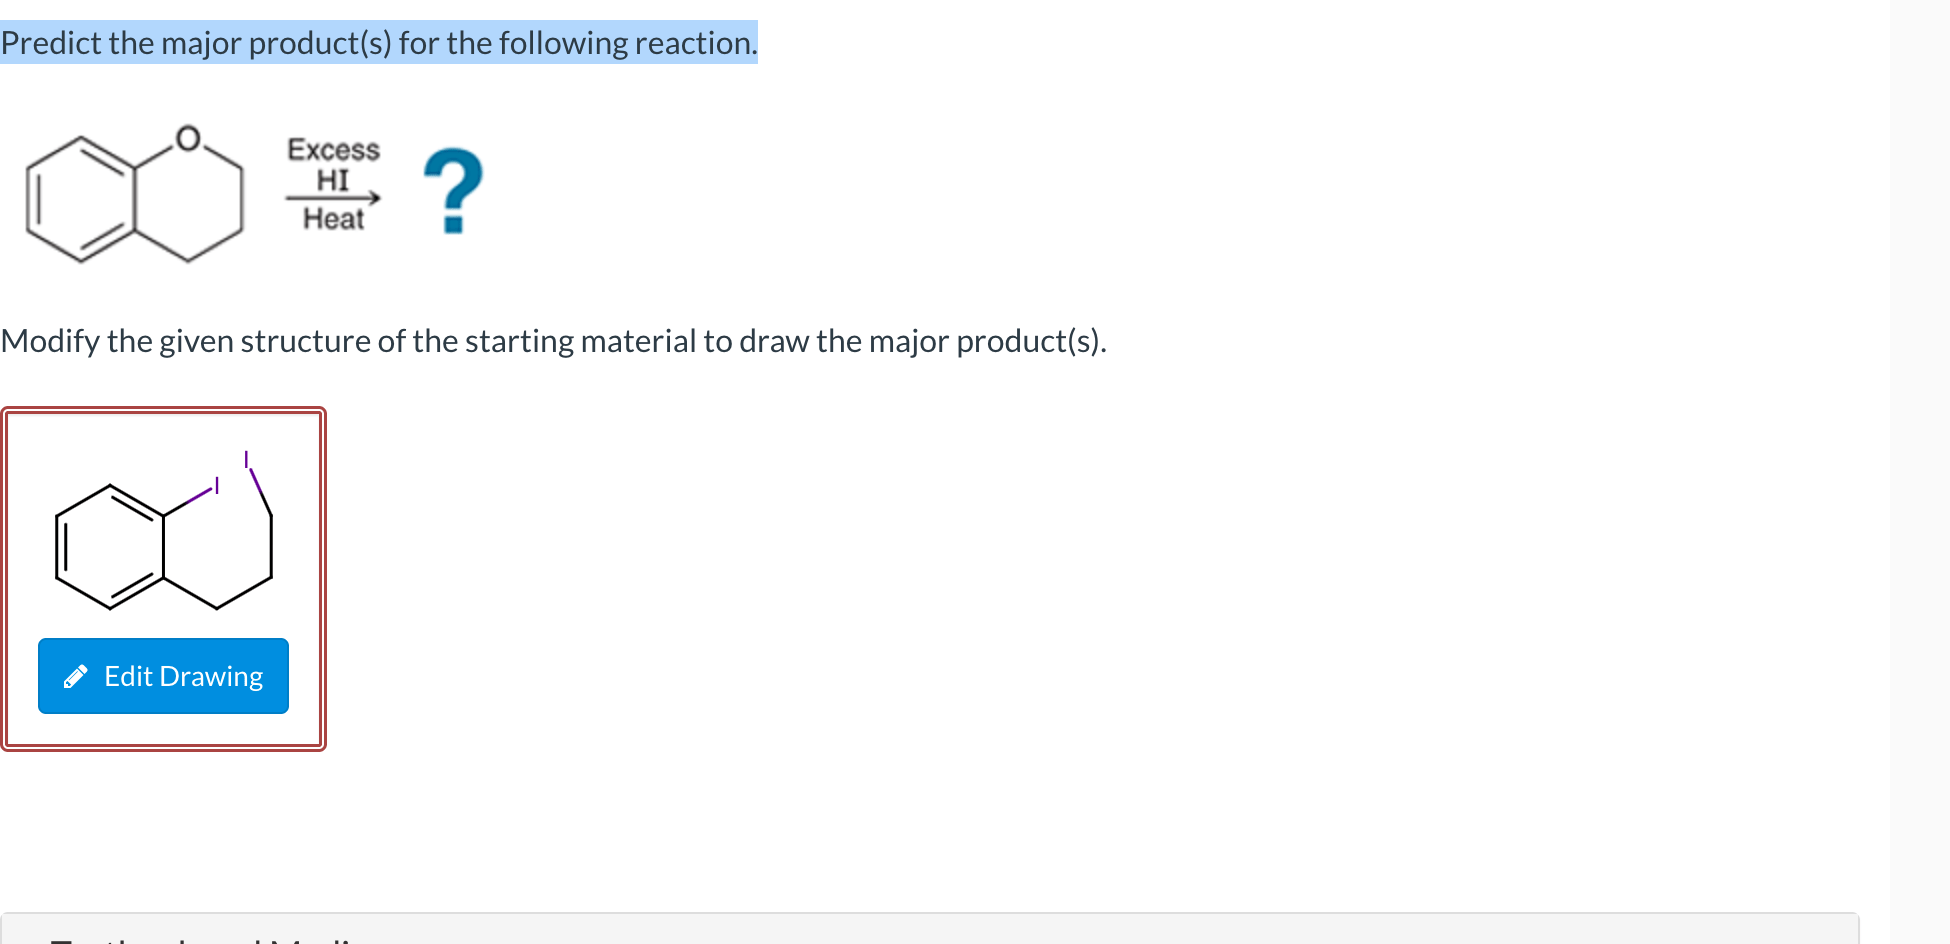
Task: Click the iodine attached to the benzene ring
Action: tap(216, 486)
